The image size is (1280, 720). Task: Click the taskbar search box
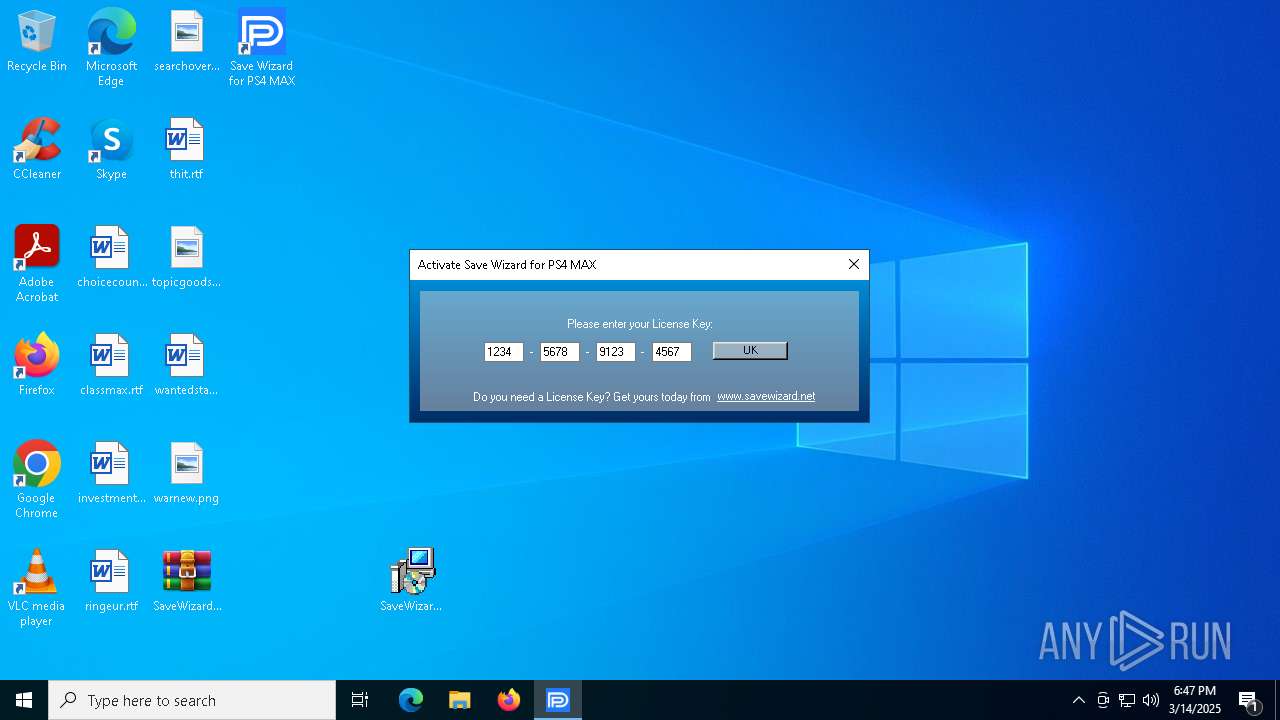192,700
